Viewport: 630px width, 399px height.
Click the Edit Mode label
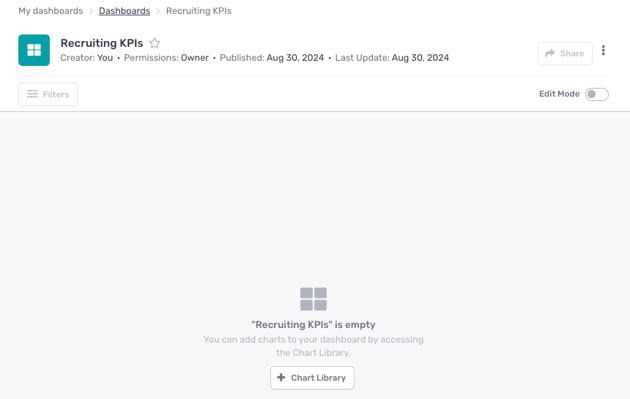click(x=559, y=94)
